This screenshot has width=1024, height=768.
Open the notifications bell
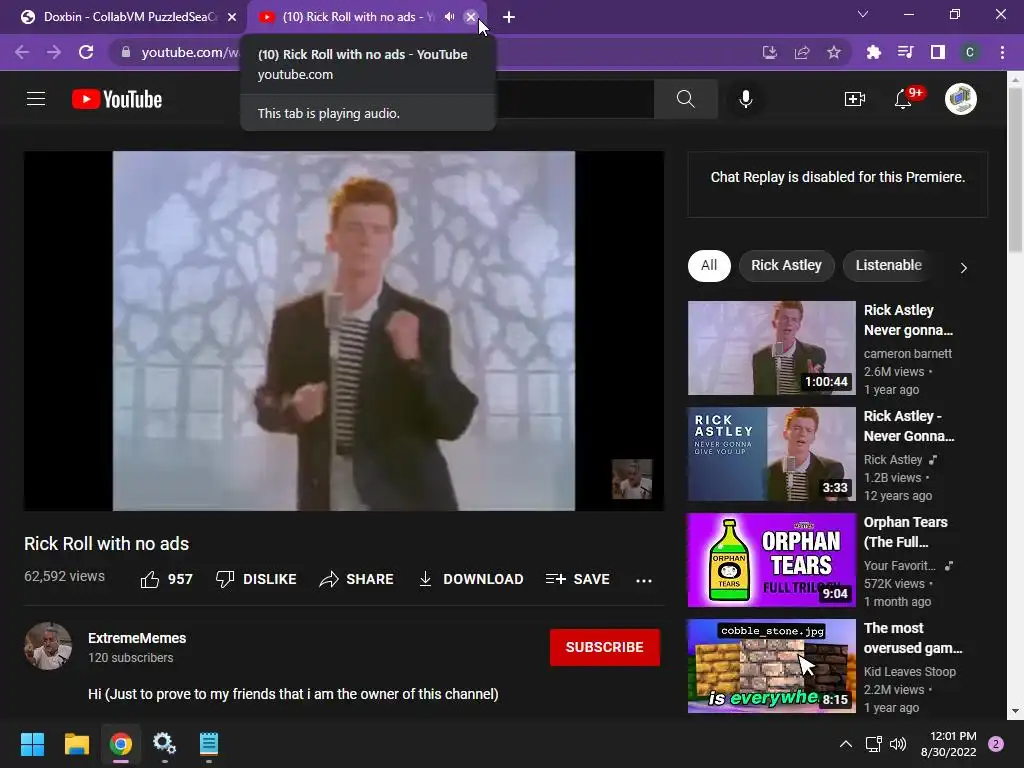pyautogui.click(x=904, y=99)
